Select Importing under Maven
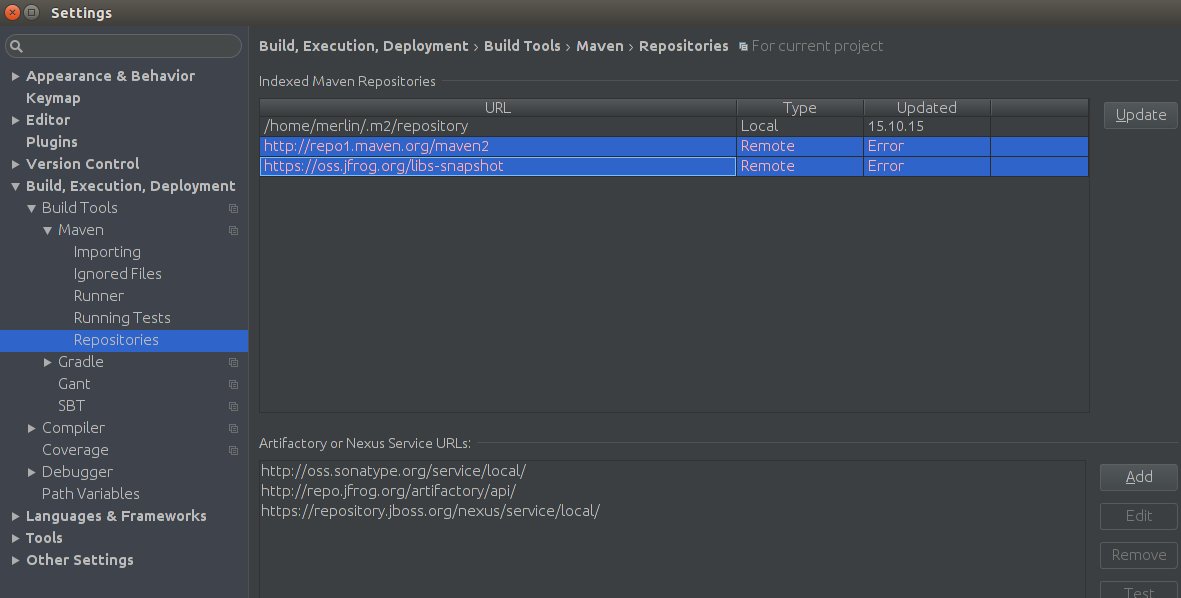The width and height of the screenshot is (1181, 598). coord(107,252)
